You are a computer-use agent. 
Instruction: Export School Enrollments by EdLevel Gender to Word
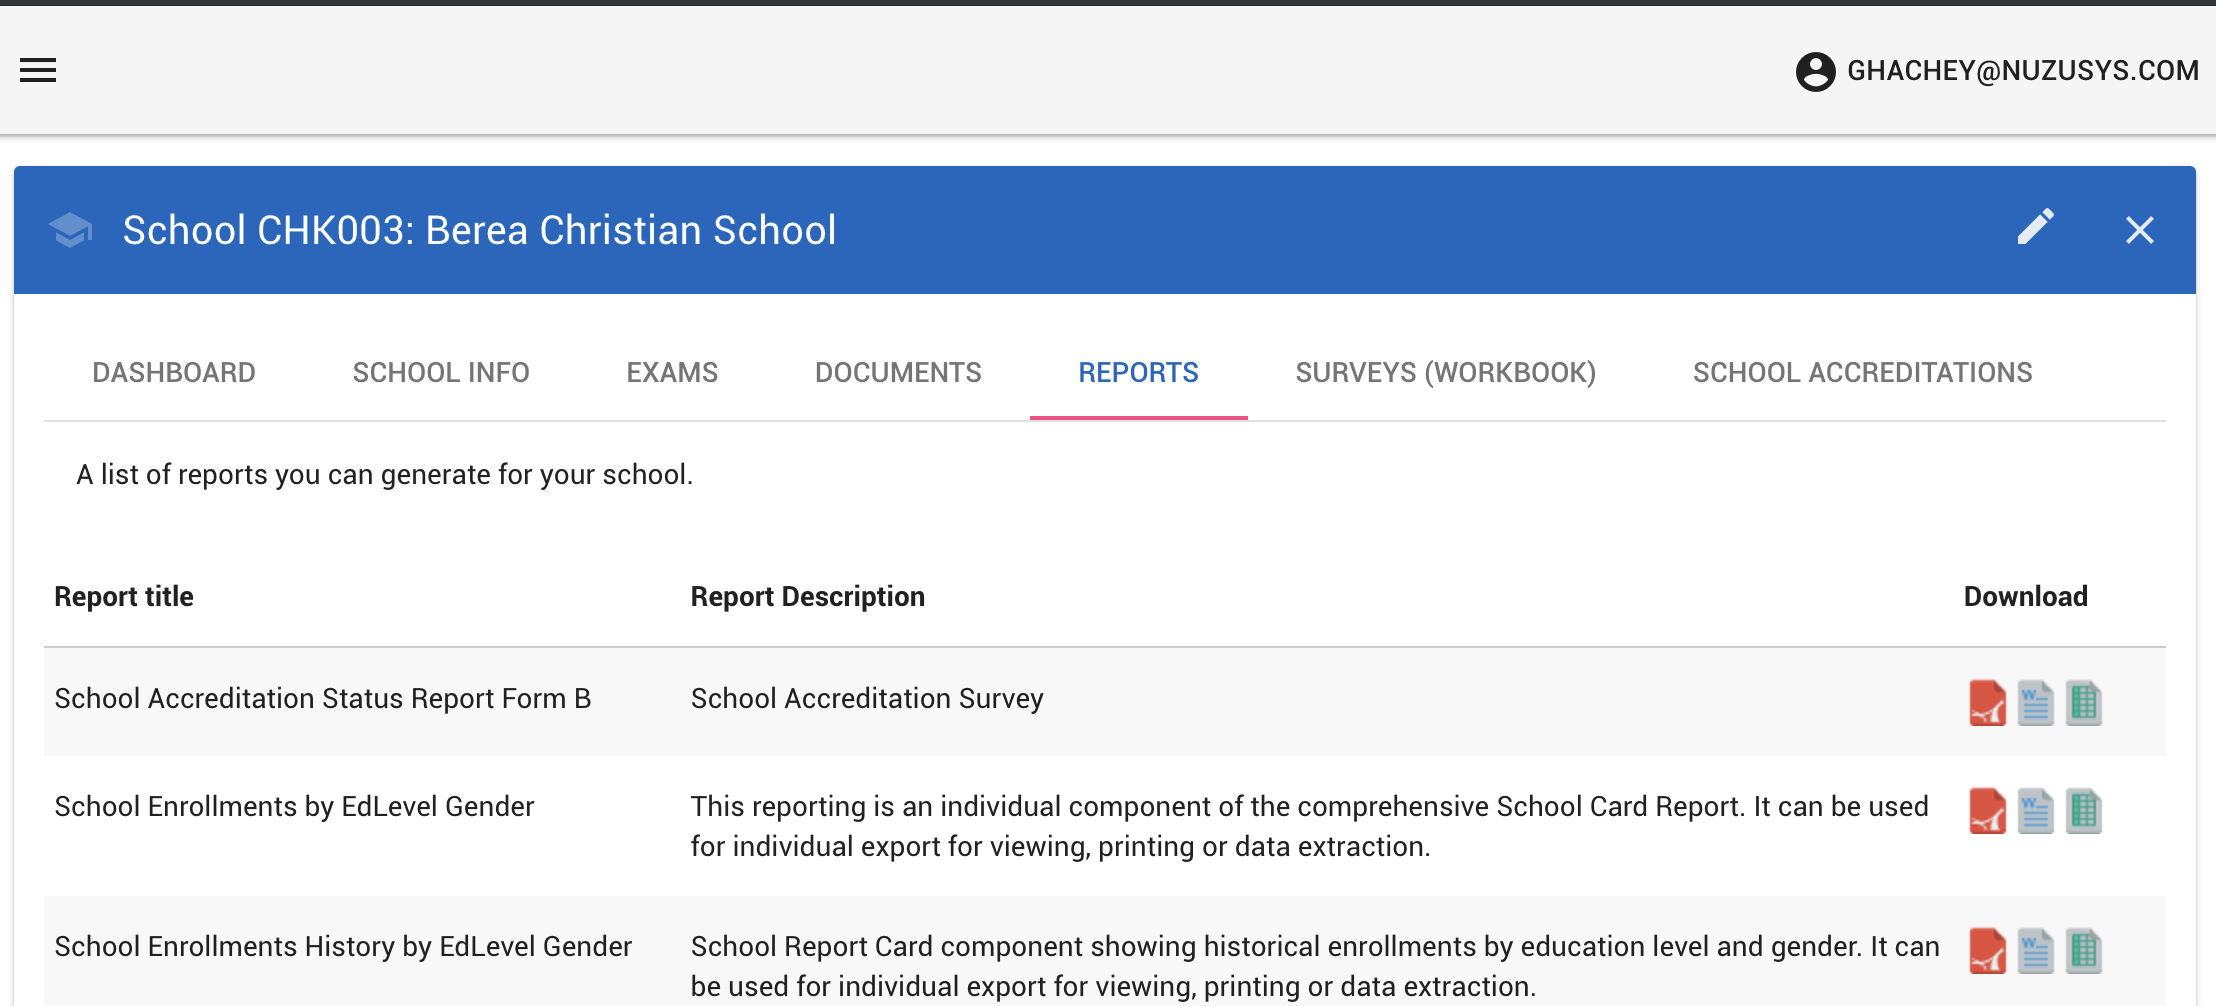[2035, 811]
